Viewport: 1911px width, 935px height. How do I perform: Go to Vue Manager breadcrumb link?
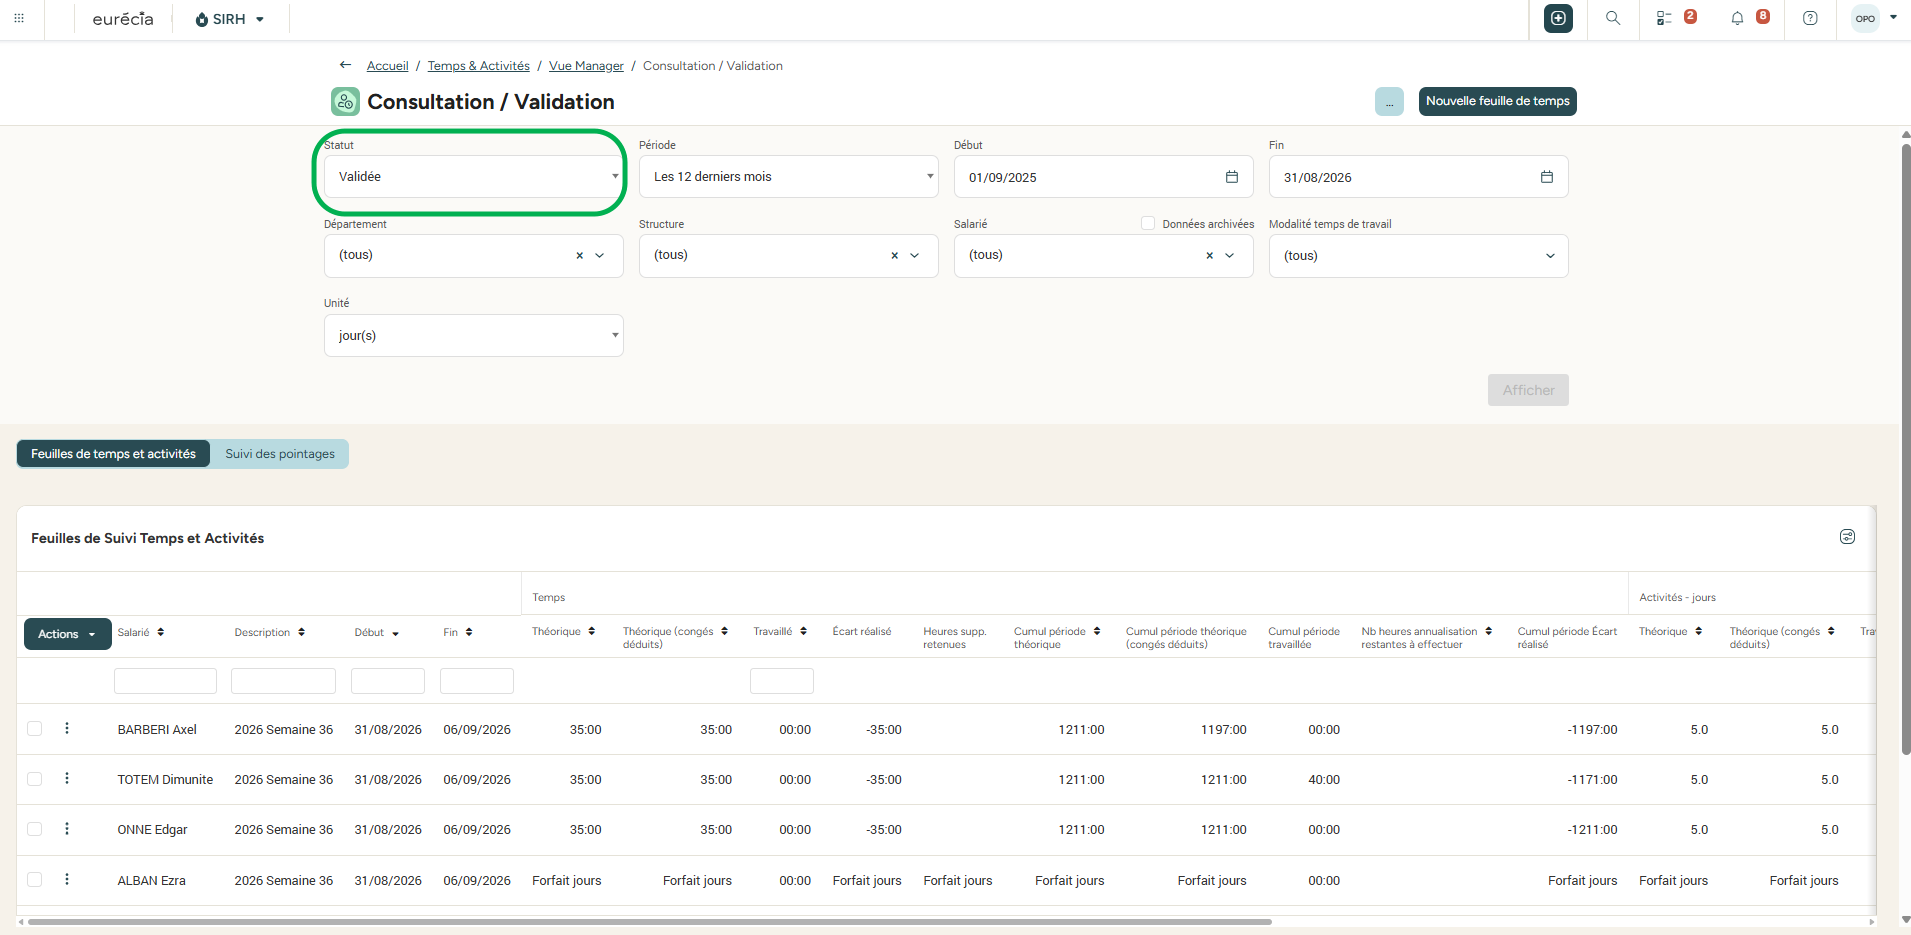coord(586,66)
